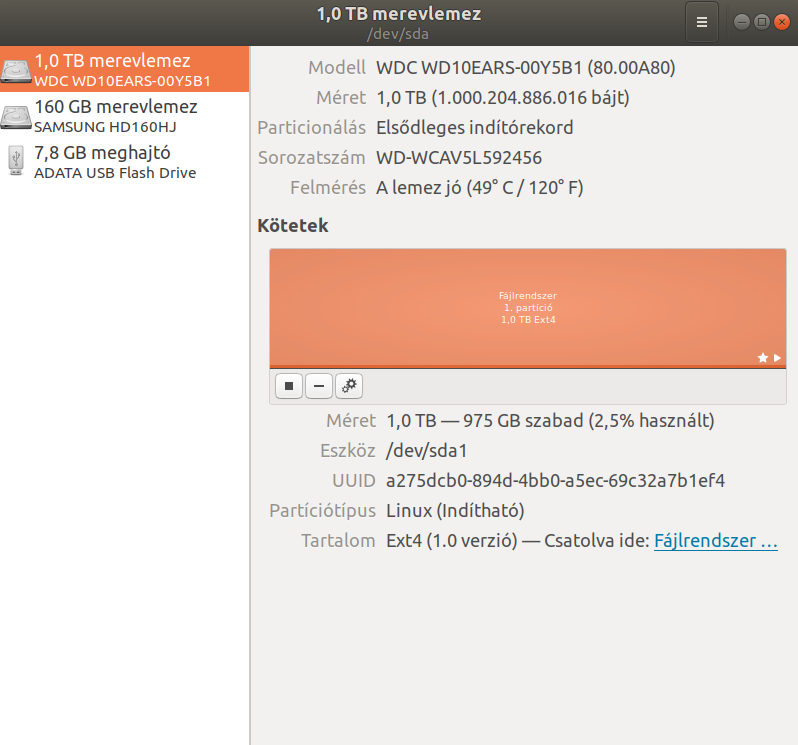Click the device path /dev/sda1
This screenshot has width=798, height=745.
click(426, 451)
